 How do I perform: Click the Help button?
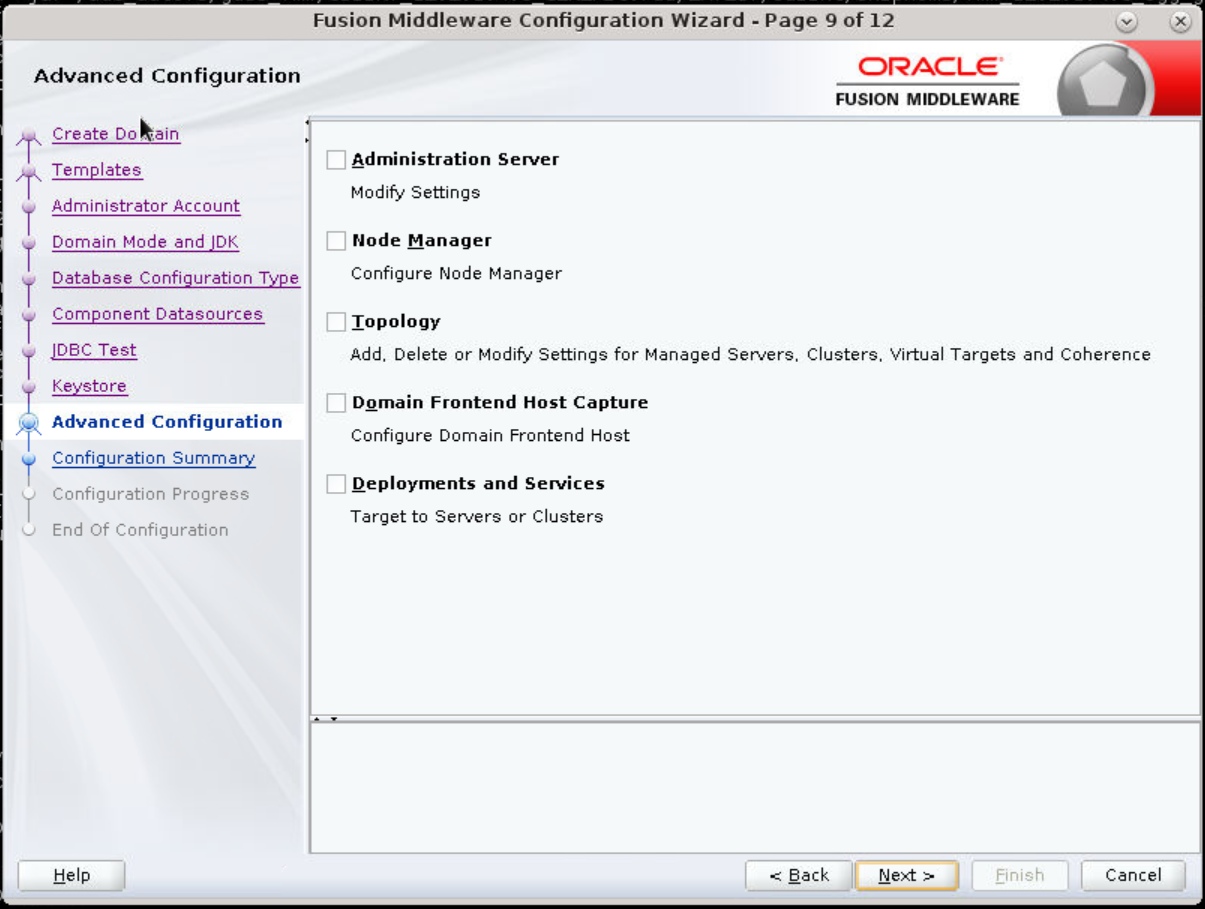[x=72, y=875]
